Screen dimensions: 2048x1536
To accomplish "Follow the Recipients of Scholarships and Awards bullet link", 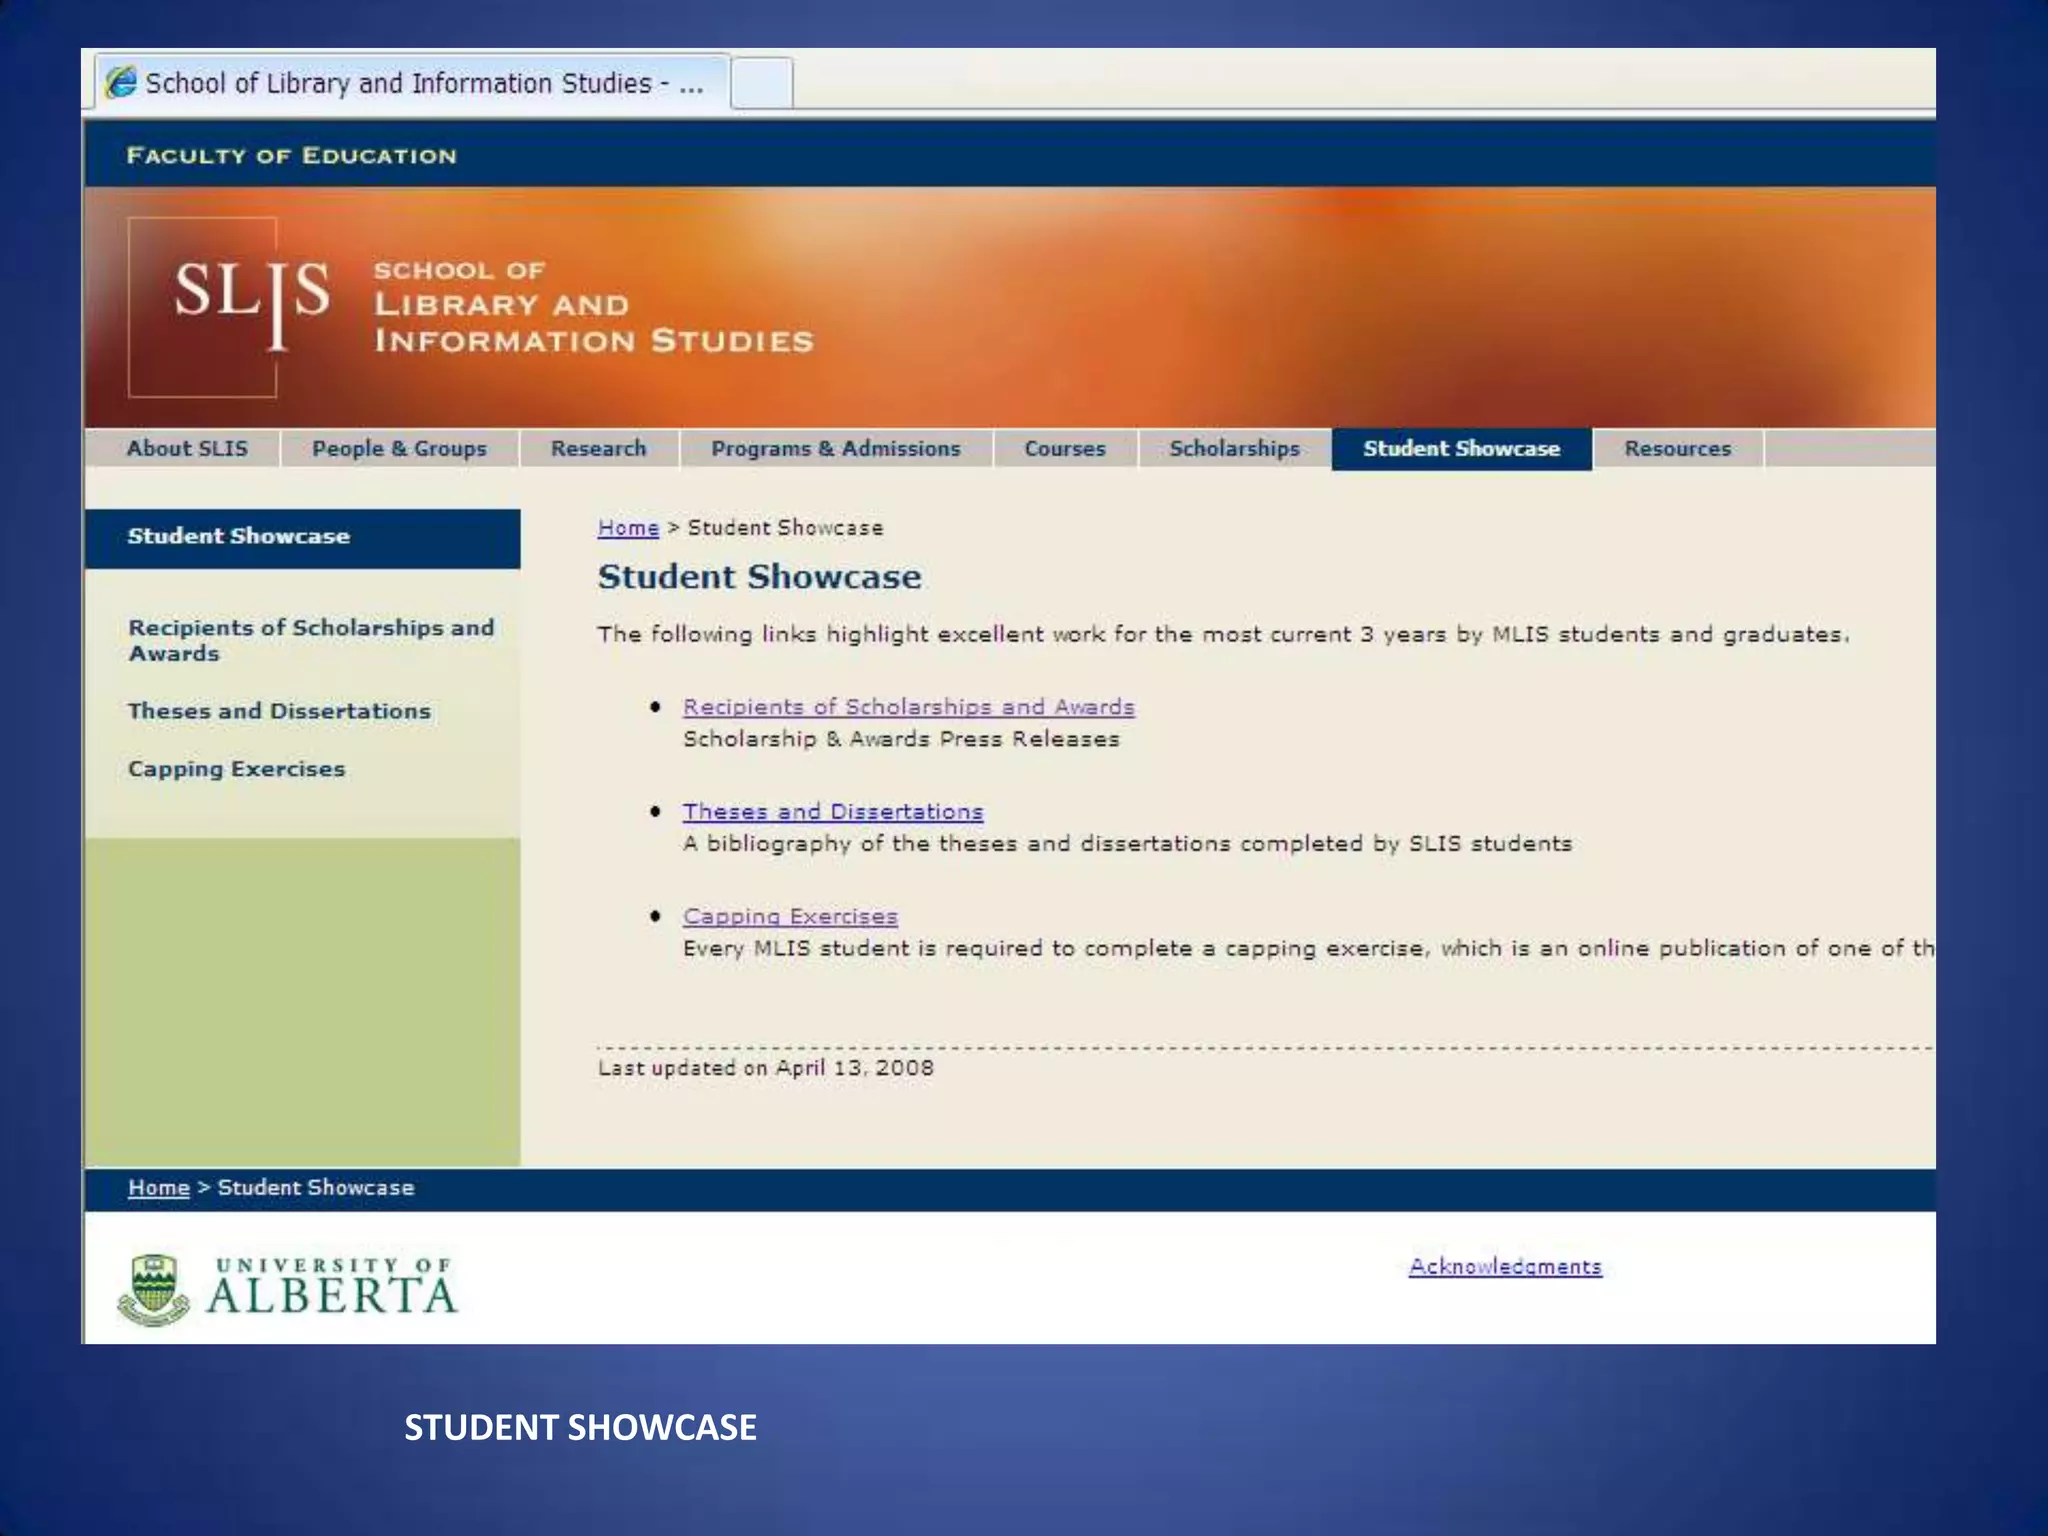I will [908, 707].
